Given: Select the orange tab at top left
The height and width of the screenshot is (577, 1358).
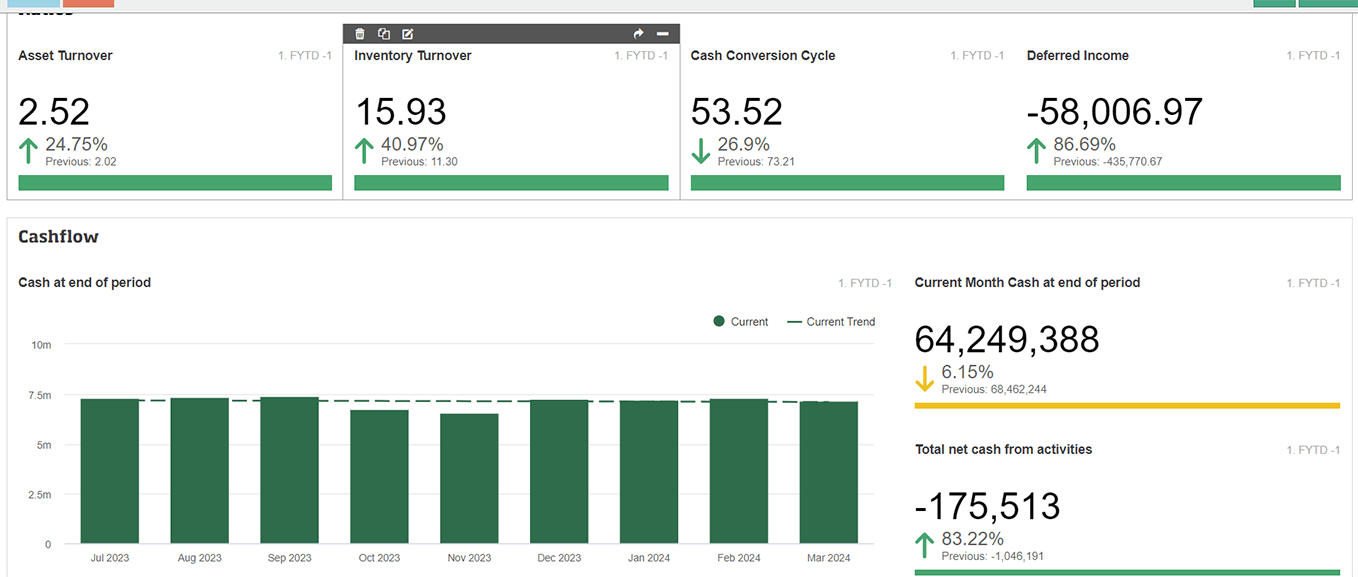Looking at the screenshot, I should (90, 3).
